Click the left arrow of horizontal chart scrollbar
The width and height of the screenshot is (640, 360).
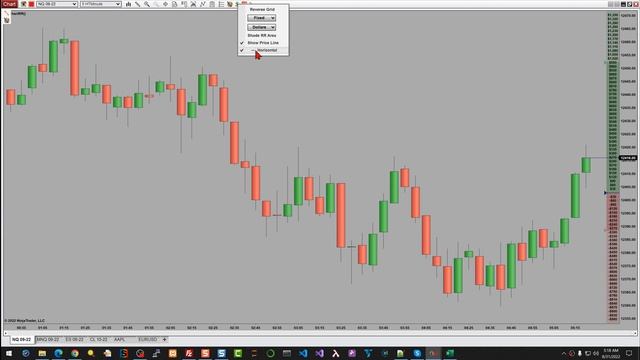[x=5, y=333]
